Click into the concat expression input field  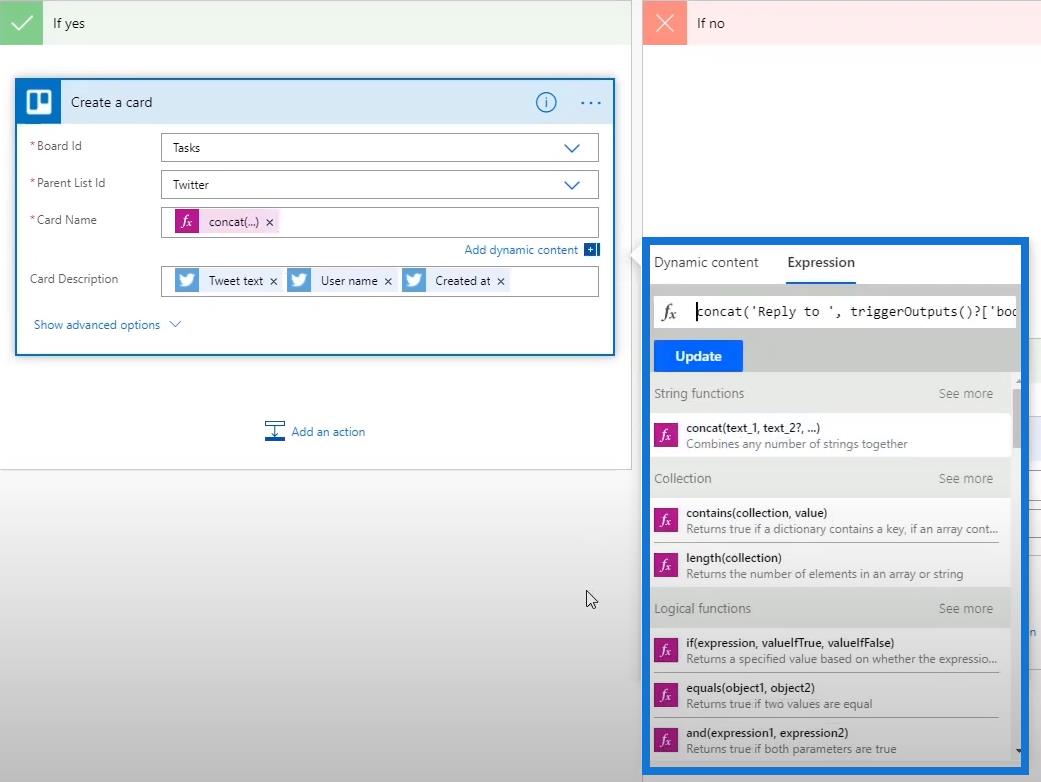tap(855, 311)
